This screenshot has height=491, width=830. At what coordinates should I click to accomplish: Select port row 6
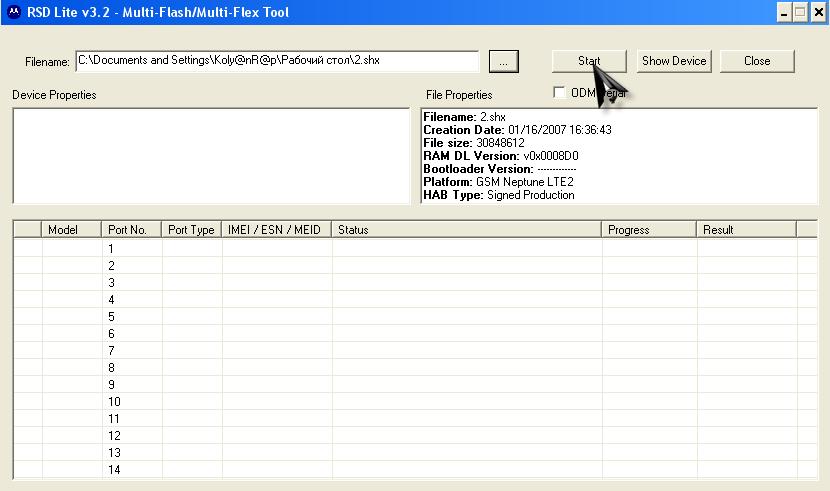(415, 333)
